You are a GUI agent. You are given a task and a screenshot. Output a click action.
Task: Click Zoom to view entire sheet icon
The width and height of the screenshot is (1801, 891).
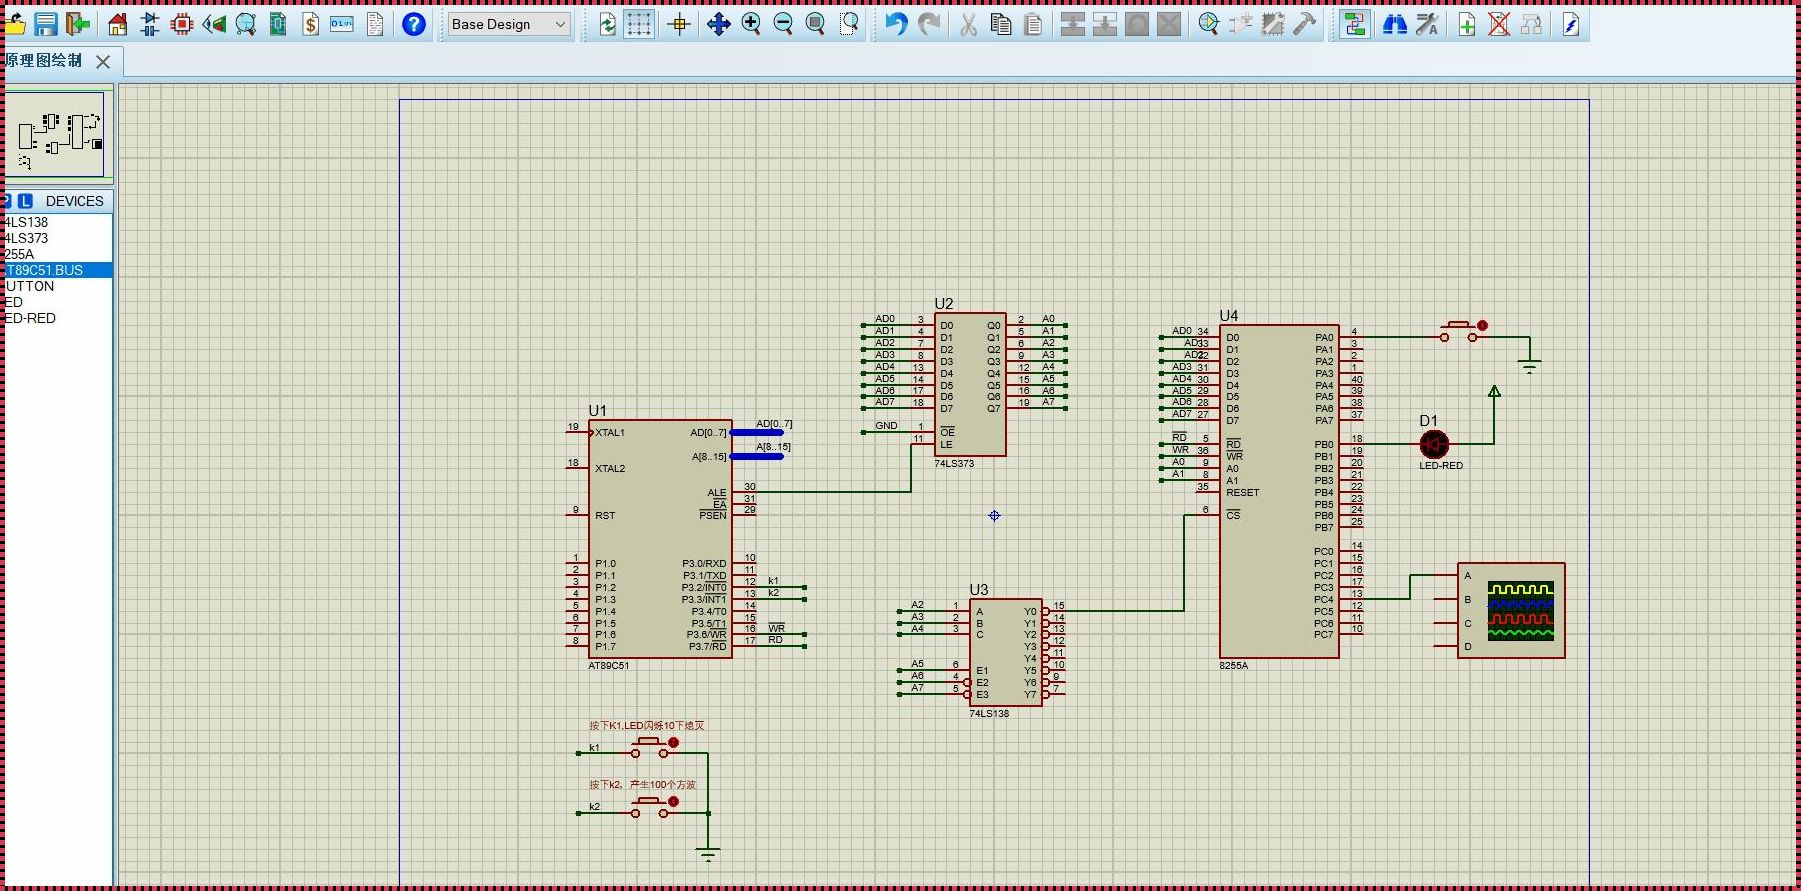(815, 24)
